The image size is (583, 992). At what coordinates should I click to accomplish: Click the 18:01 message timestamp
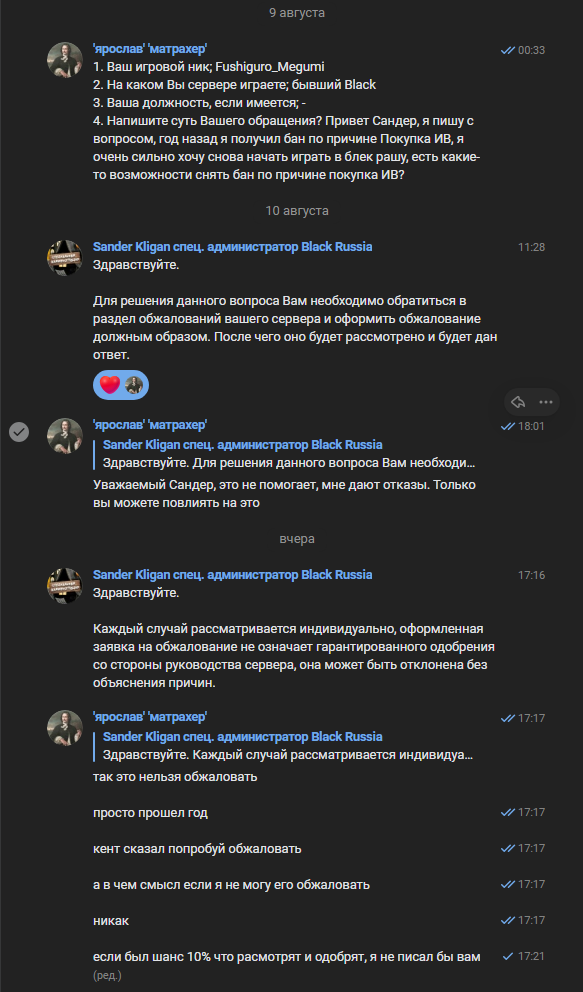click(x=531, y=426)
